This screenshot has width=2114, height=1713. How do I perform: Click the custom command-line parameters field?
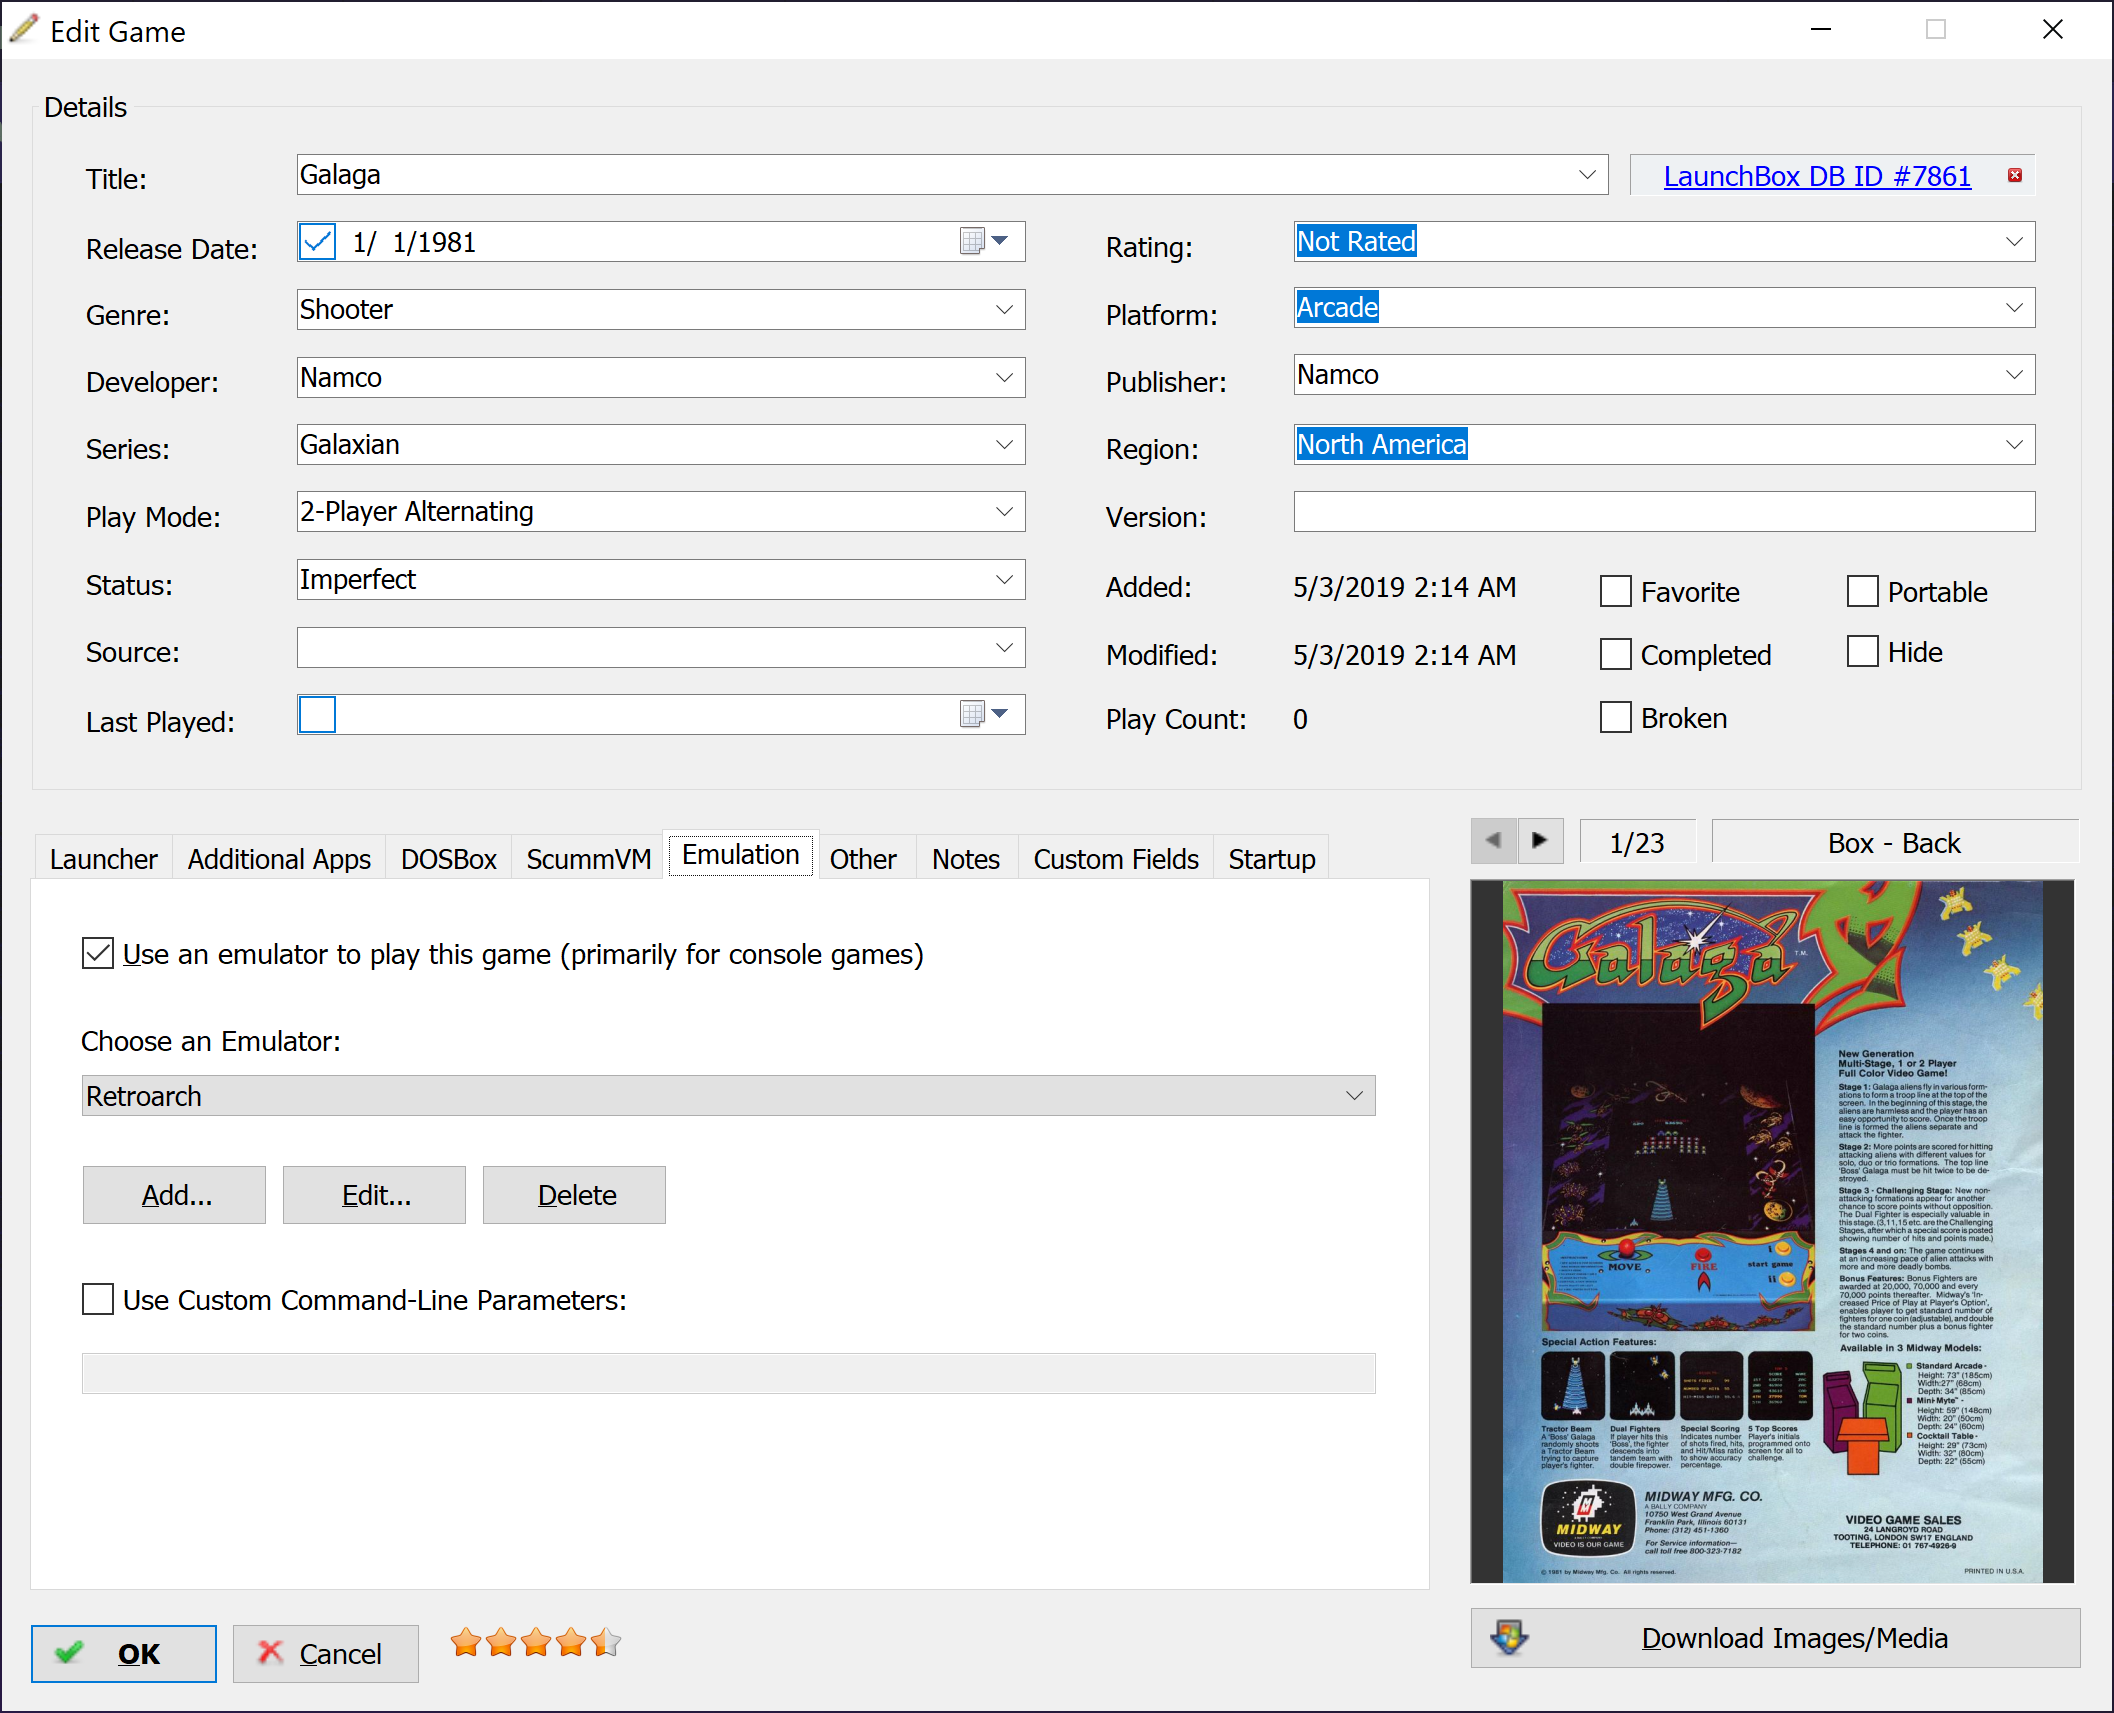tap(729, 1373)
